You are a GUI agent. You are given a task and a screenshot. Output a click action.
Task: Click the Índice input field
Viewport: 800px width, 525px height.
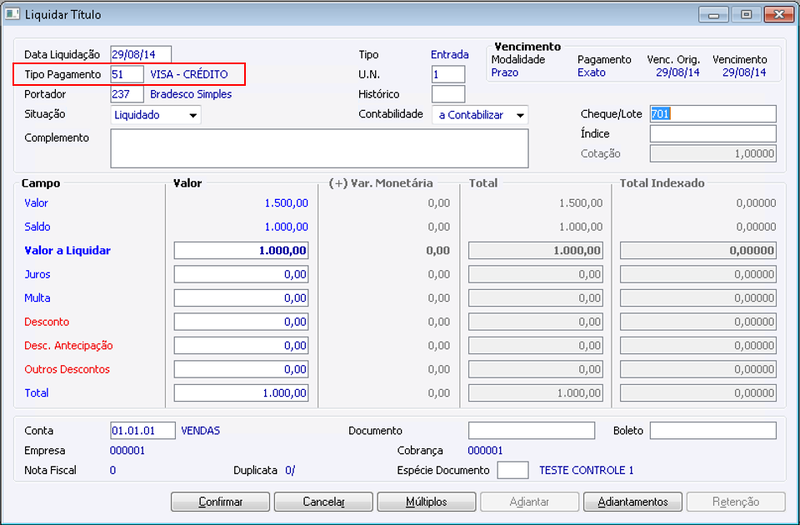pos(713,134)
